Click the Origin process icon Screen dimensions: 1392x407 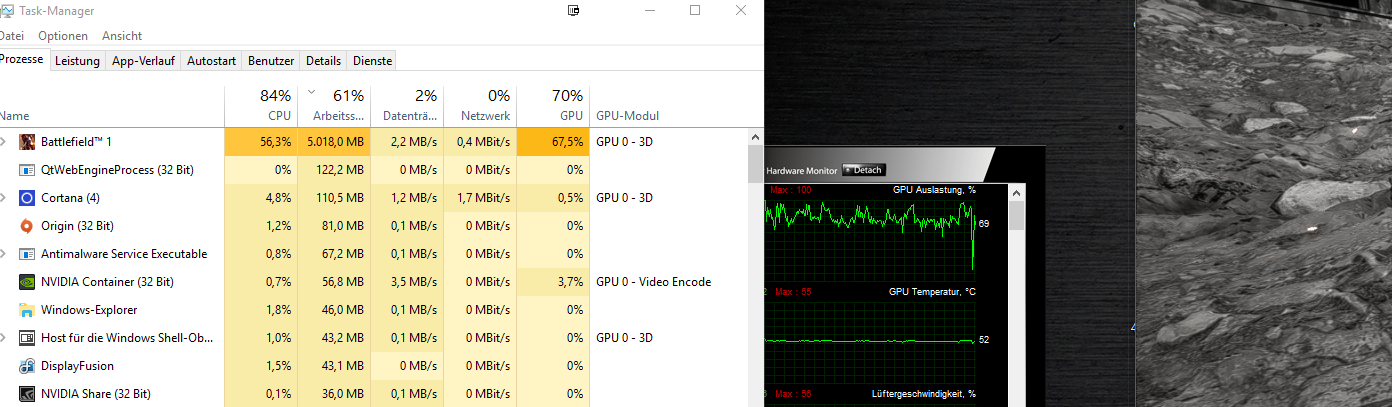[27, 226]
